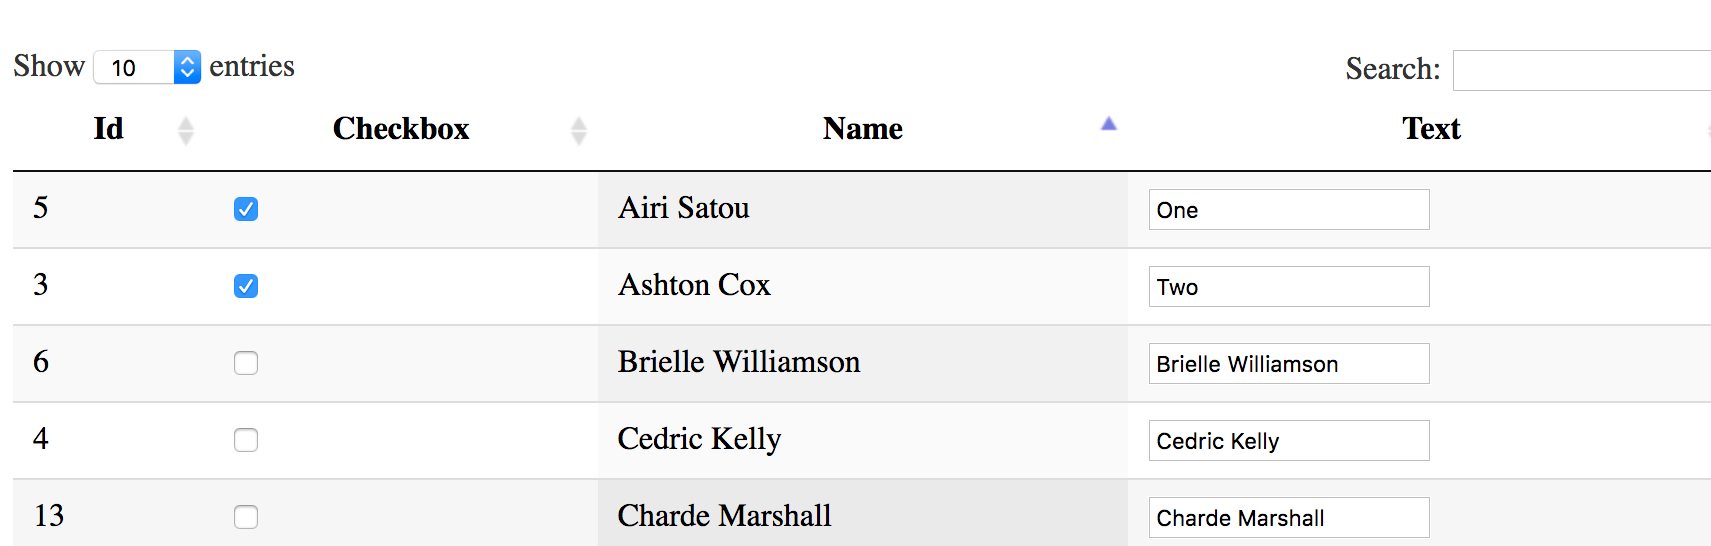Focus the Search input field

point(1582,70)
